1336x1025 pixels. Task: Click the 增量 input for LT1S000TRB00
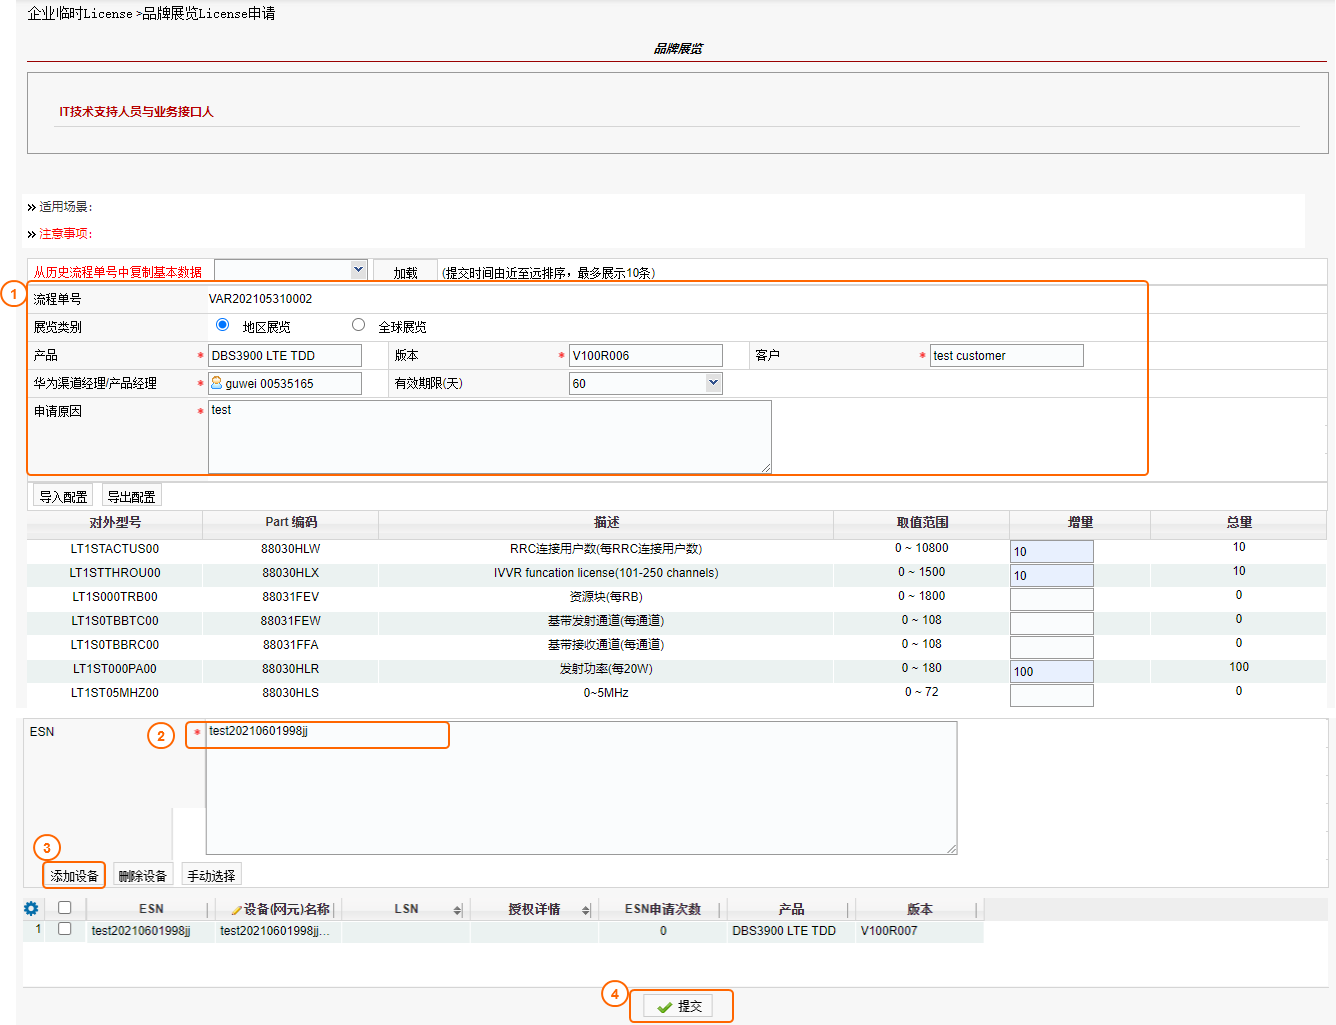coord(1052,599)
